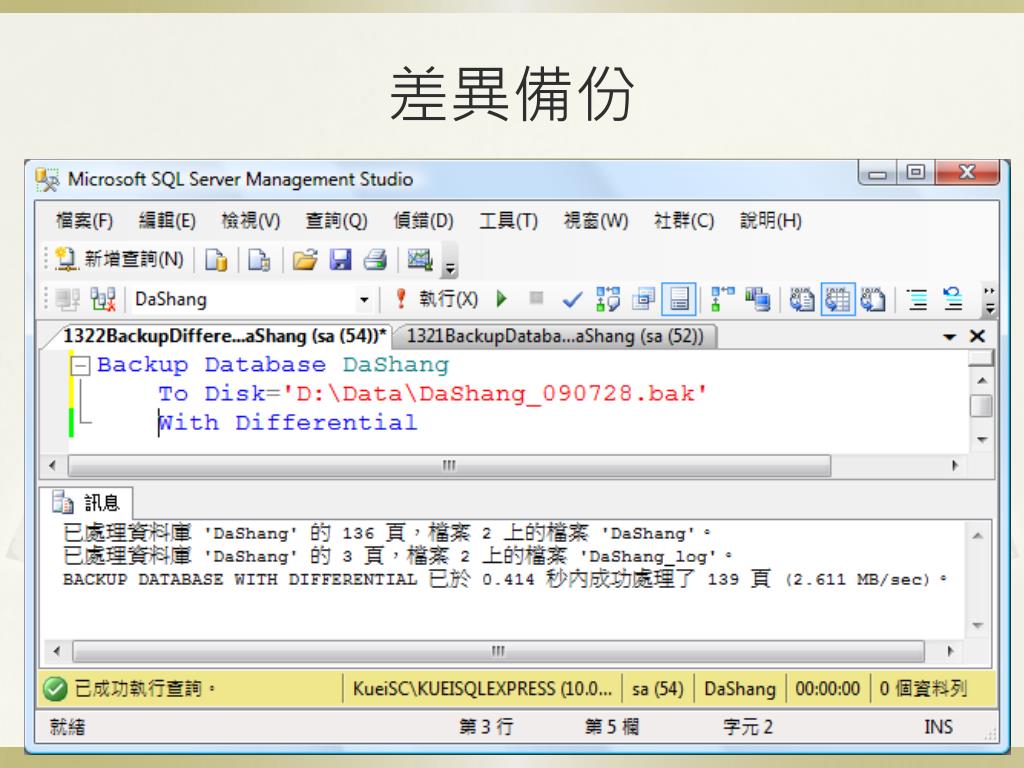Switch to the 1321BackupDataba...aShang tab

[555, 336]
